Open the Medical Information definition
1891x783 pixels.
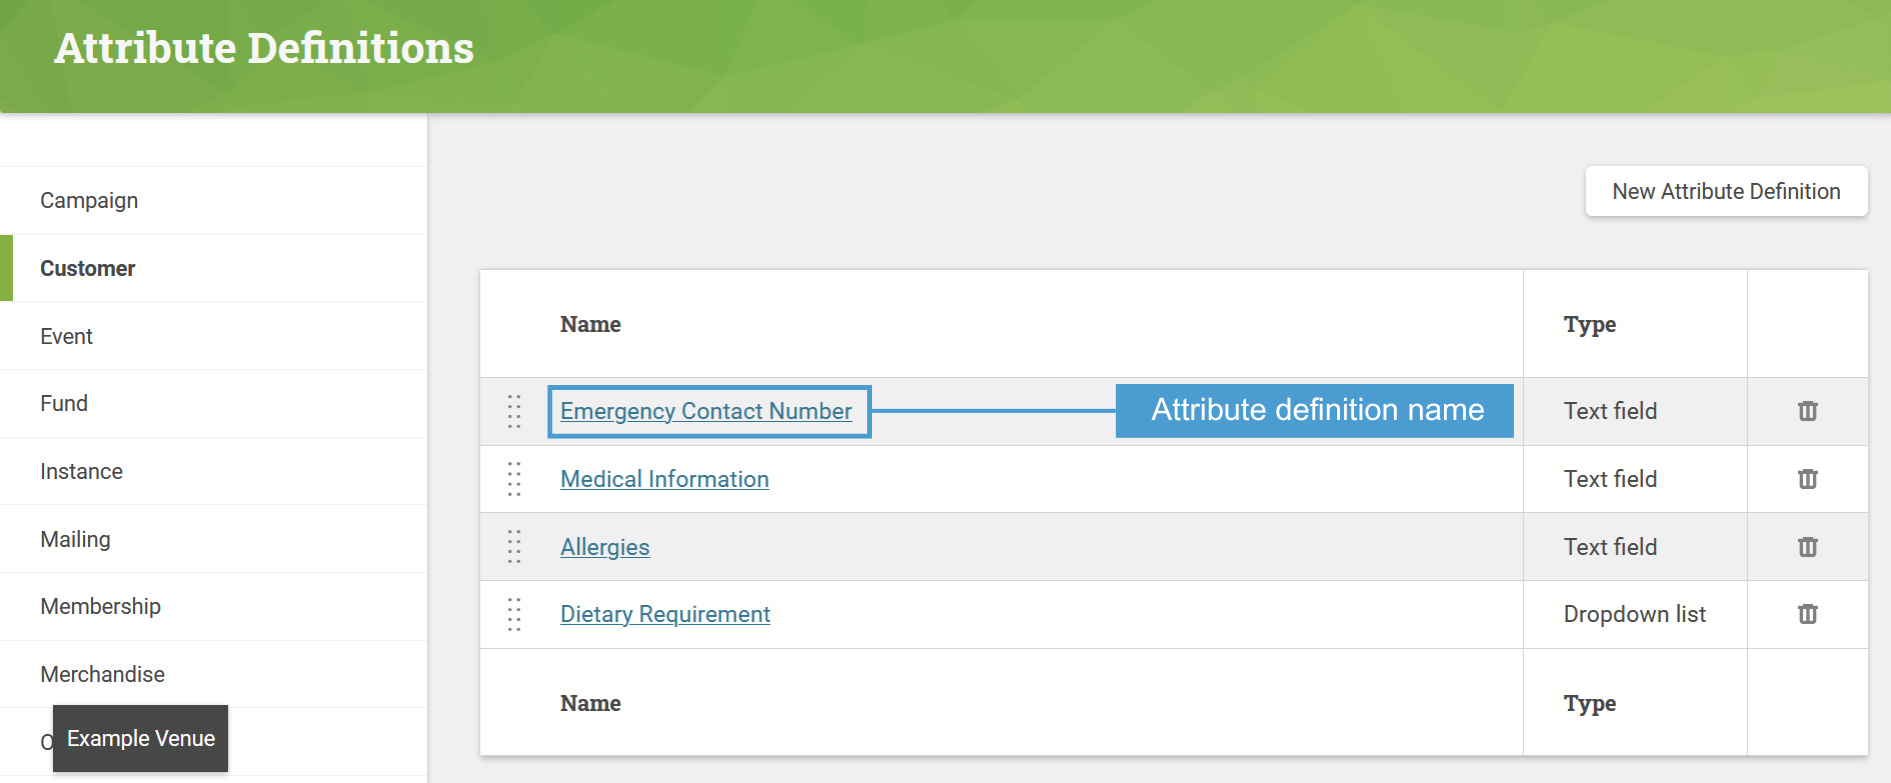664,479
